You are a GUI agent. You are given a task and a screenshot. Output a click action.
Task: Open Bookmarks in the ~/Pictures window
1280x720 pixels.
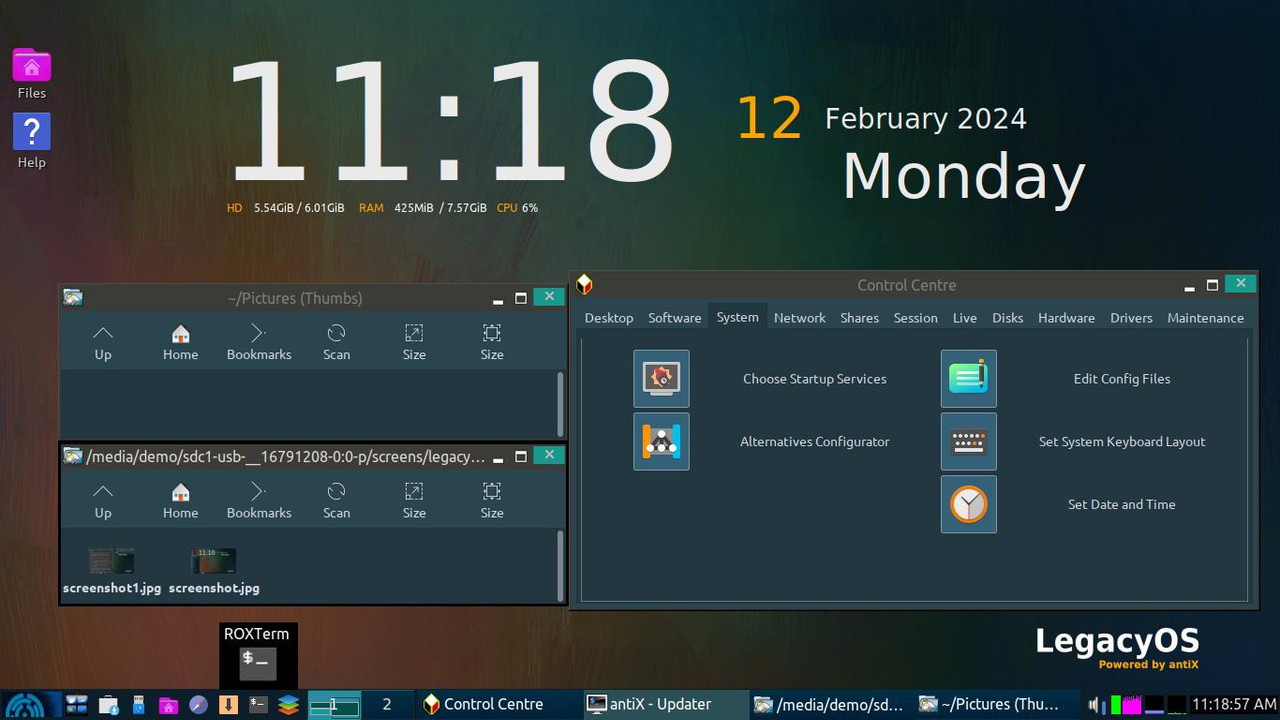(x=259, y=341)
